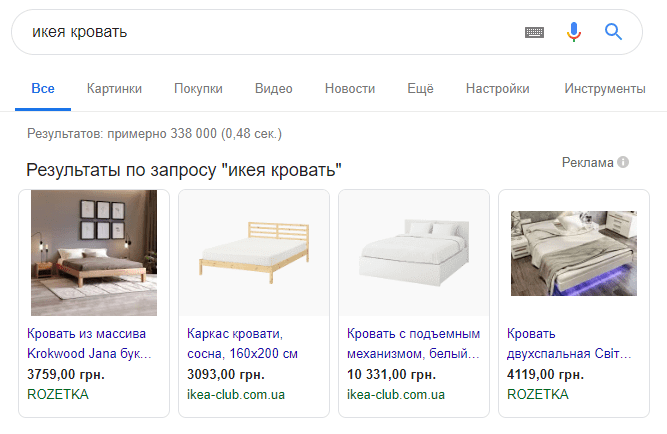The image size is (667, 434).
Task: Click ikea-club.com.ua under the pine frame
Action: coord(236,394)
